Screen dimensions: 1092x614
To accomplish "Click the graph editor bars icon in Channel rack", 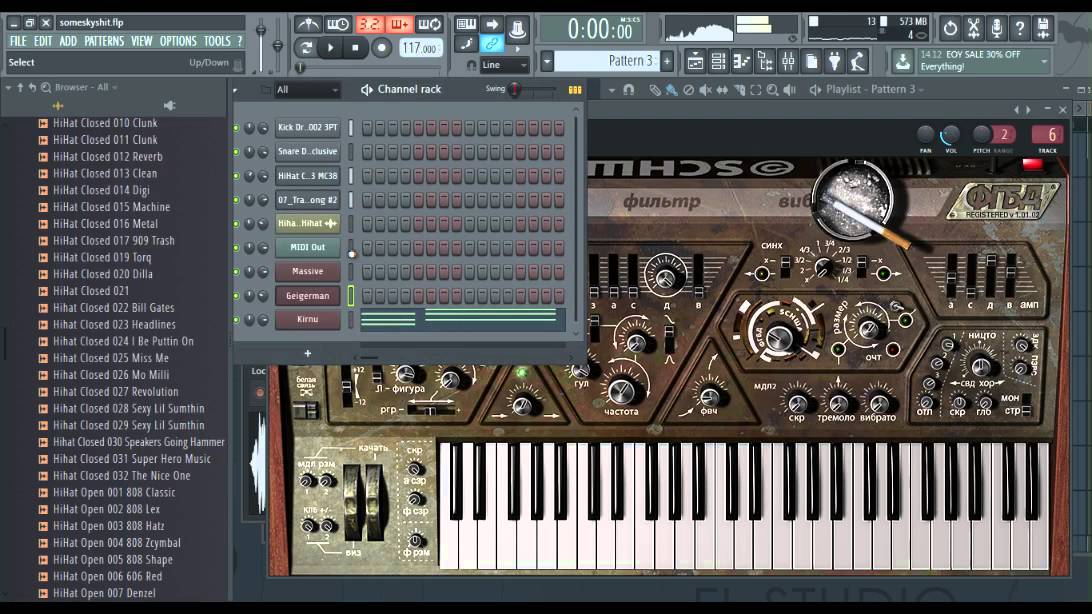I will (x=575, y=90).
